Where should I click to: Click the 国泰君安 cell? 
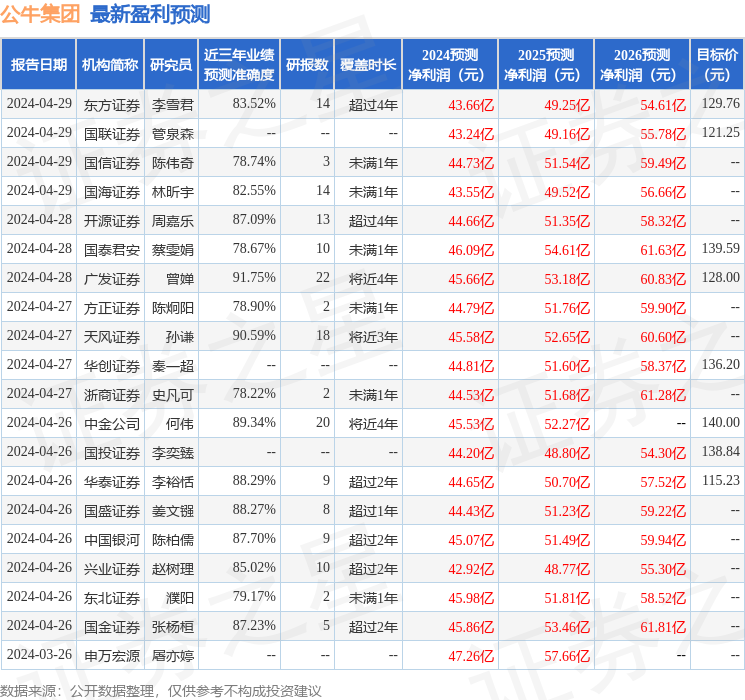[x=112, y=249]
